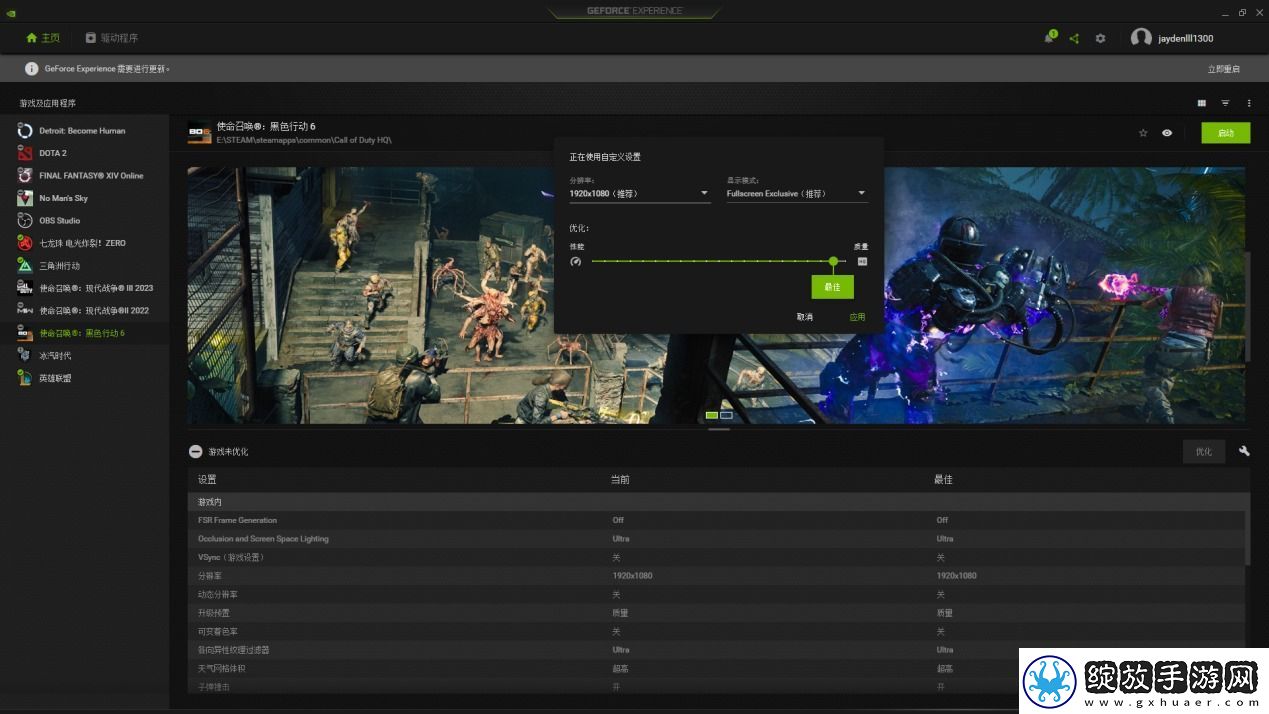This screenshot has width=1269, height=714.
Task: Switch to grid view icon
Action: pyautogui.click(x=1202, y=103)
